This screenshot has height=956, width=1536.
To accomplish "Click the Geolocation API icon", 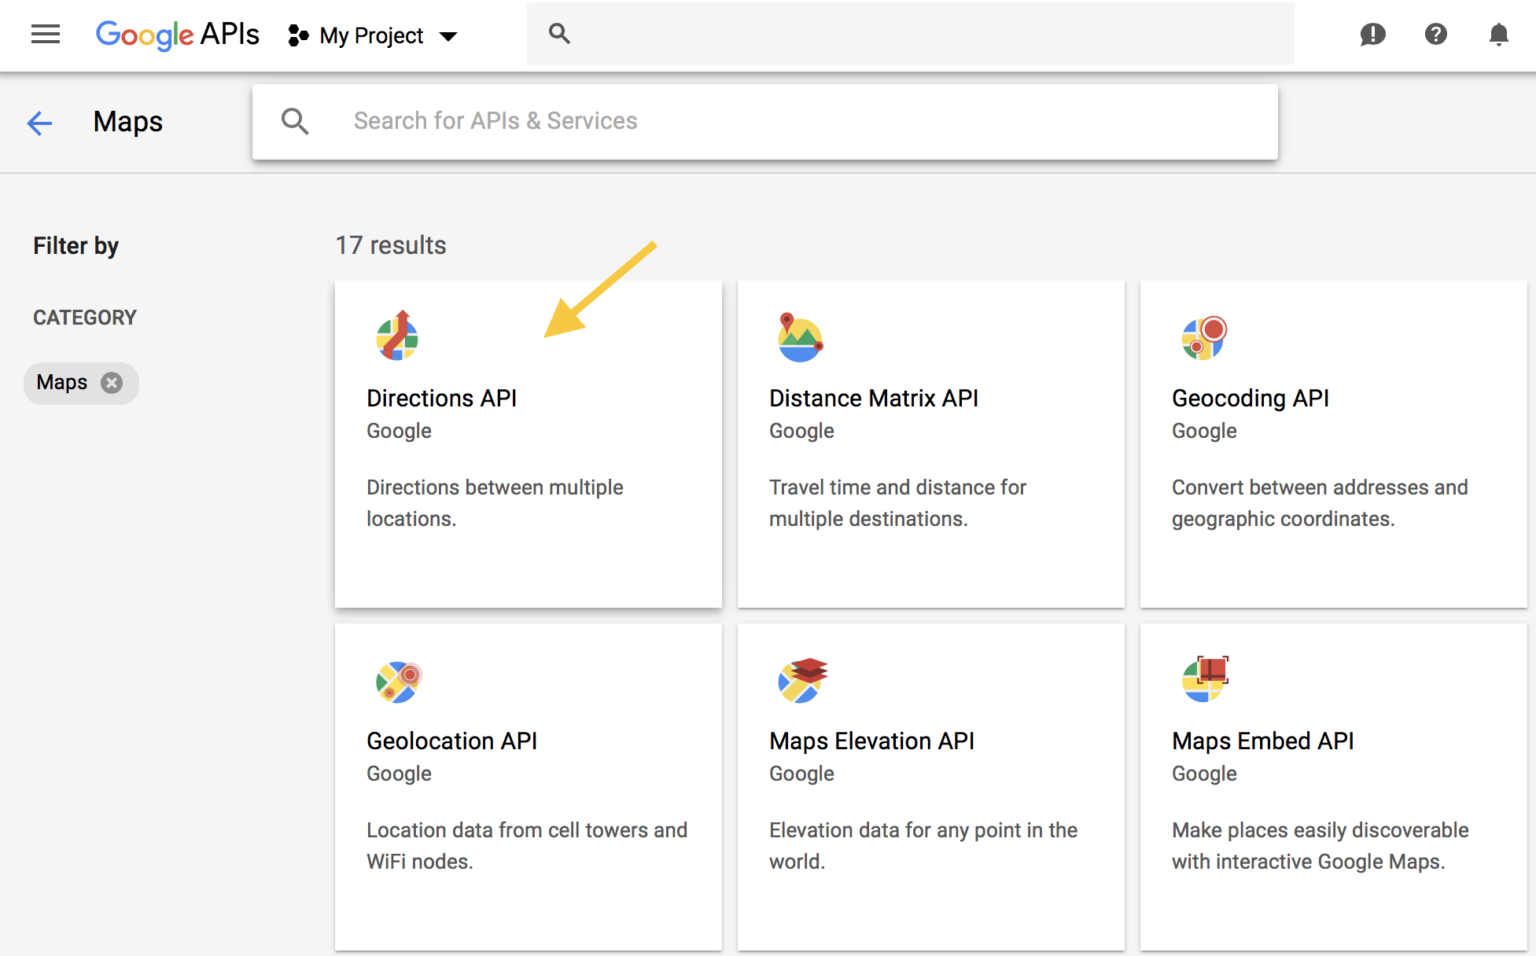I will [x=397, y=680].
